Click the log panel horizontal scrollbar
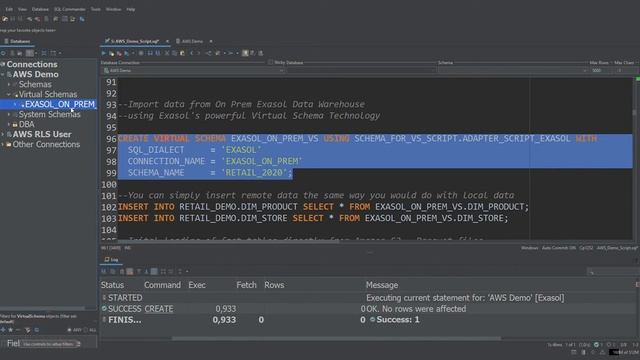The image size is (640, 360). pyautogui.click(x=336, y=338)
